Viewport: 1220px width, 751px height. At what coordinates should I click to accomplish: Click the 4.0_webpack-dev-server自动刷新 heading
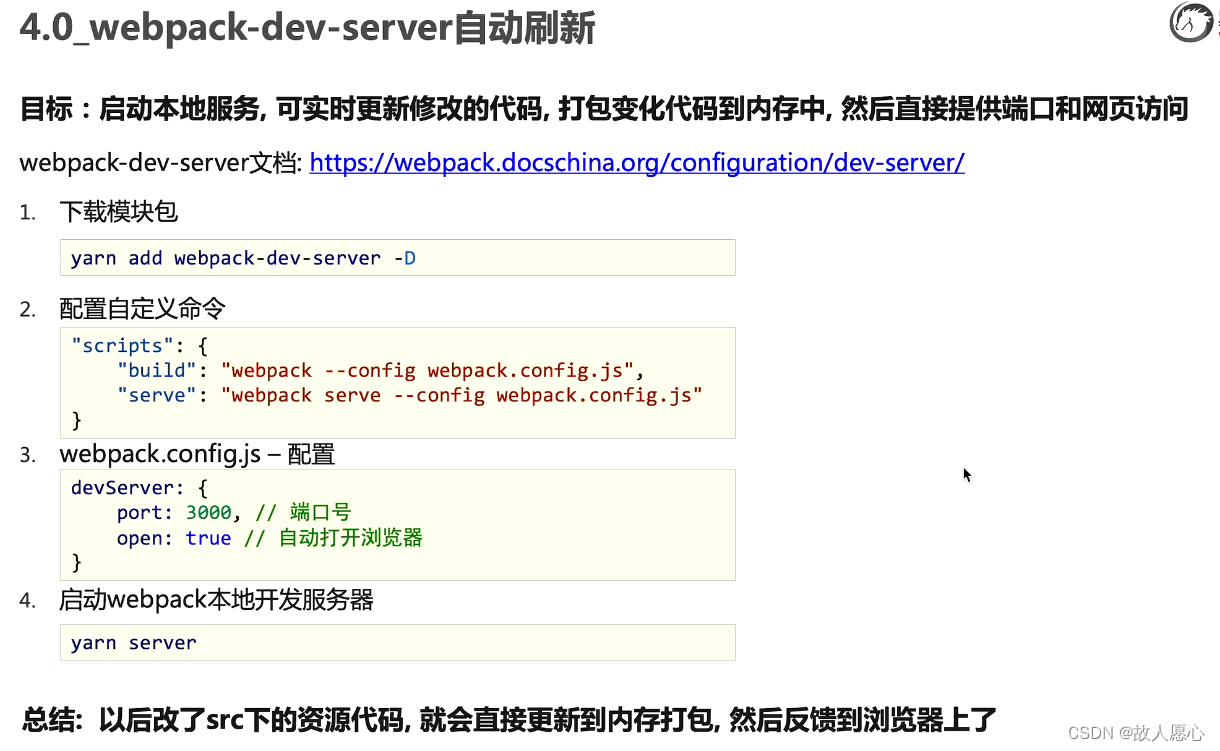pos(307,27)
